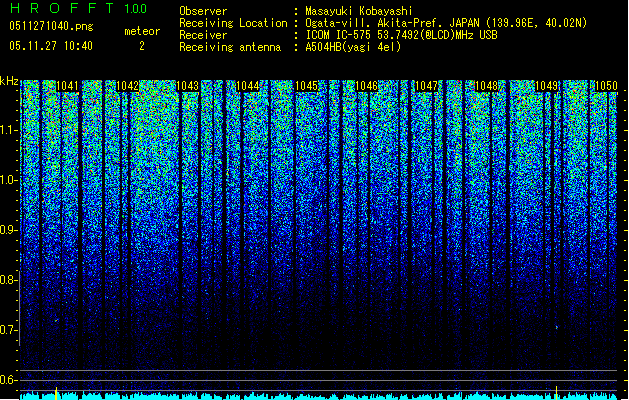Click observer name Masayuki Kobayashi

(359, 11)
